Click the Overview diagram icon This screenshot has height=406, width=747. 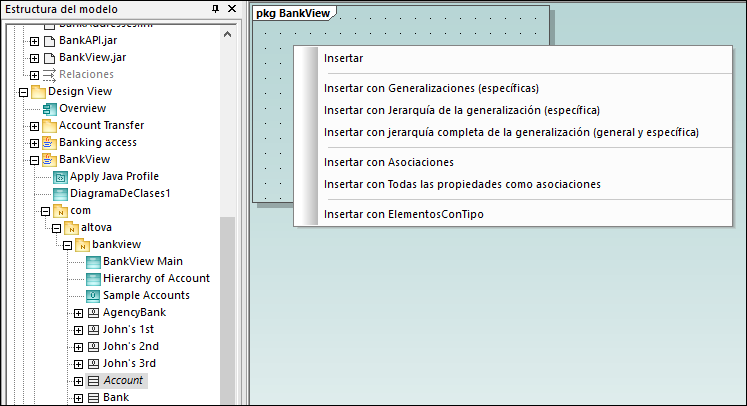click(49, 108)
